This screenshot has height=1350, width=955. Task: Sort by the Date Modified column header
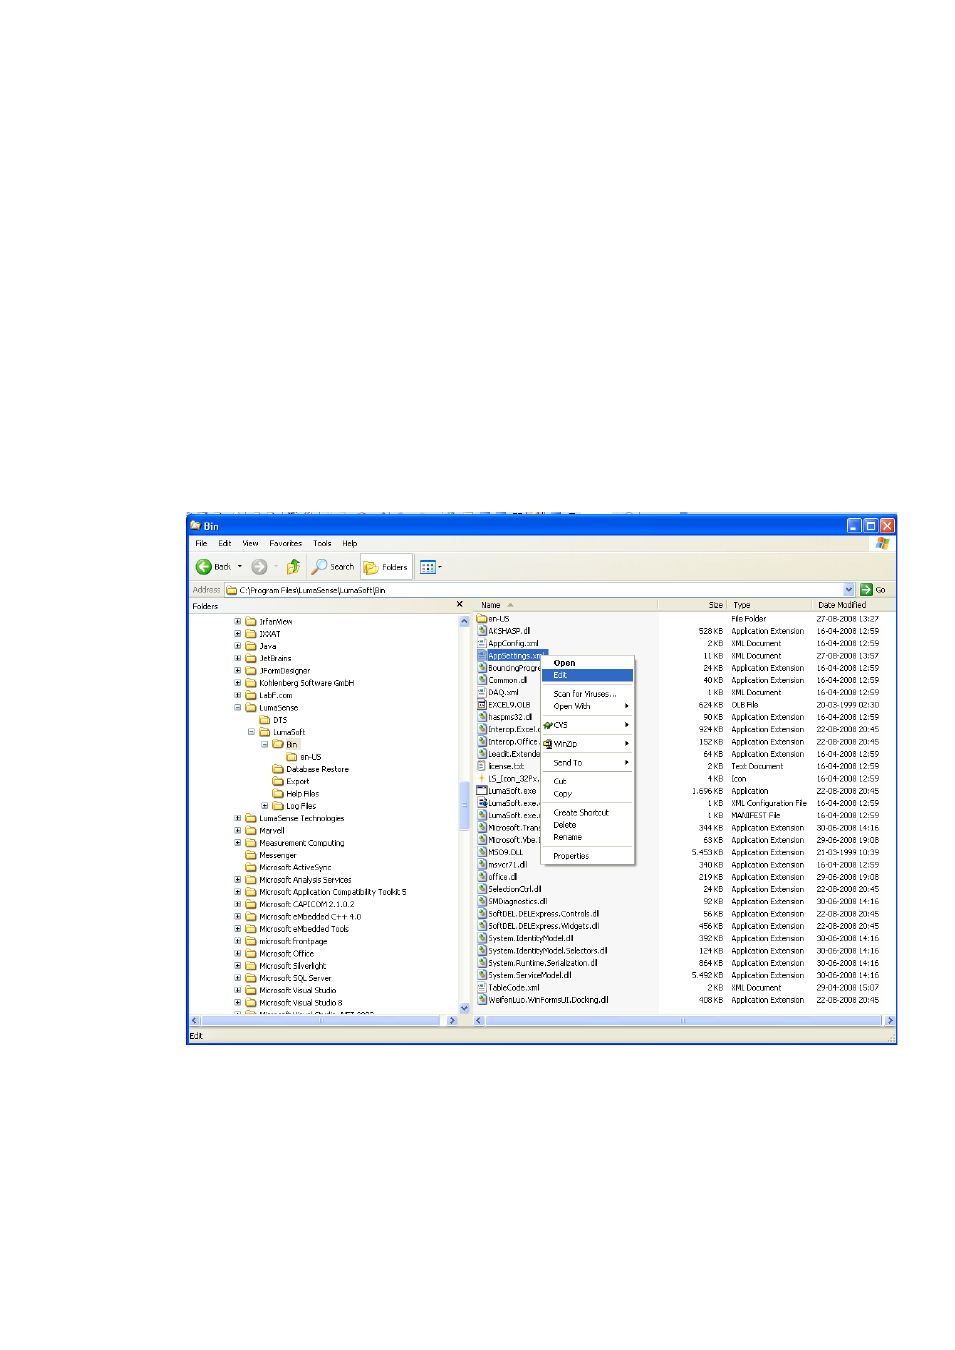pyautogui.click(x=853, y=605)
